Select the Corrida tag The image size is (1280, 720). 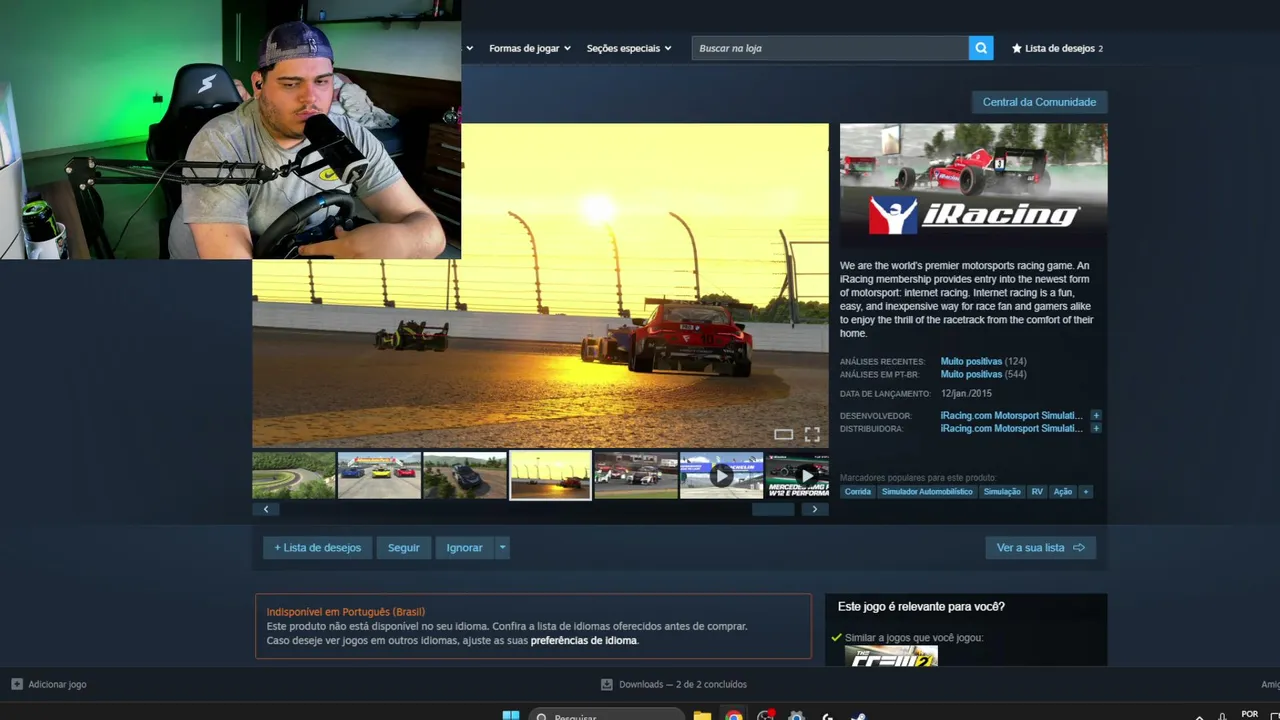pos(858,492)
